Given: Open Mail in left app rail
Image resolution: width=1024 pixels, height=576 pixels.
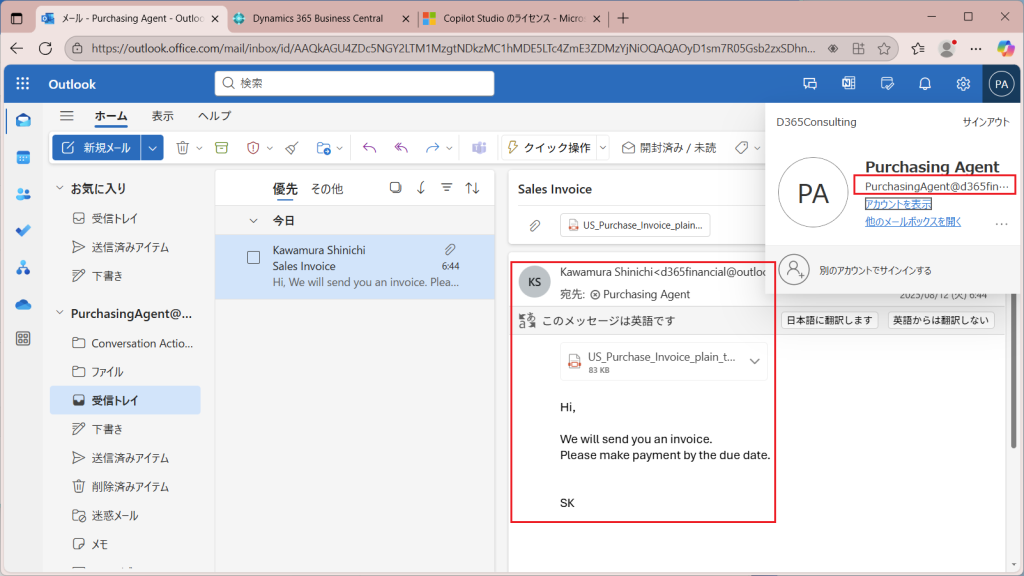Looking at the screenshot, I should click(x=24, y=121).
